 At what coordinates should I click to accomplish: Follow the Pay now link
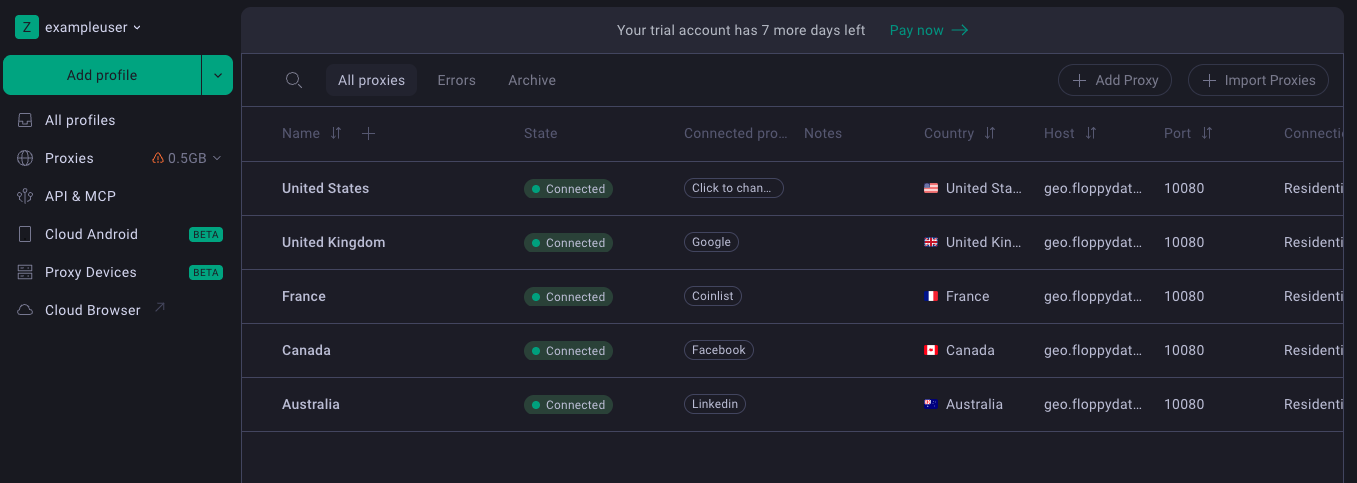(928, 30)
